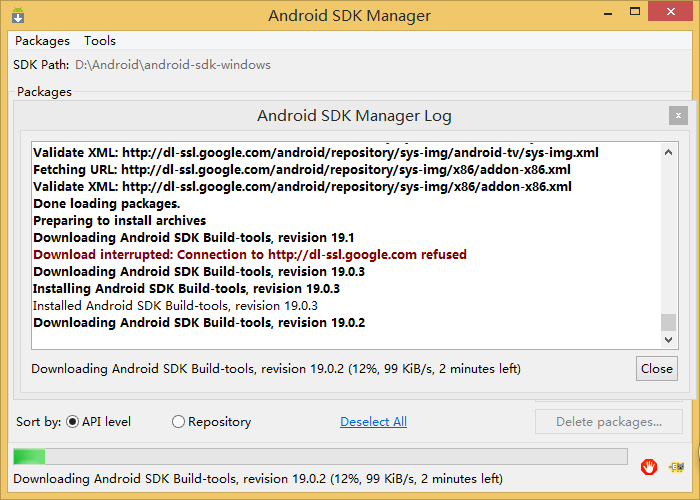700x500 pixels.
Task: Select the Repository sort option
Action: click(212, 421)
